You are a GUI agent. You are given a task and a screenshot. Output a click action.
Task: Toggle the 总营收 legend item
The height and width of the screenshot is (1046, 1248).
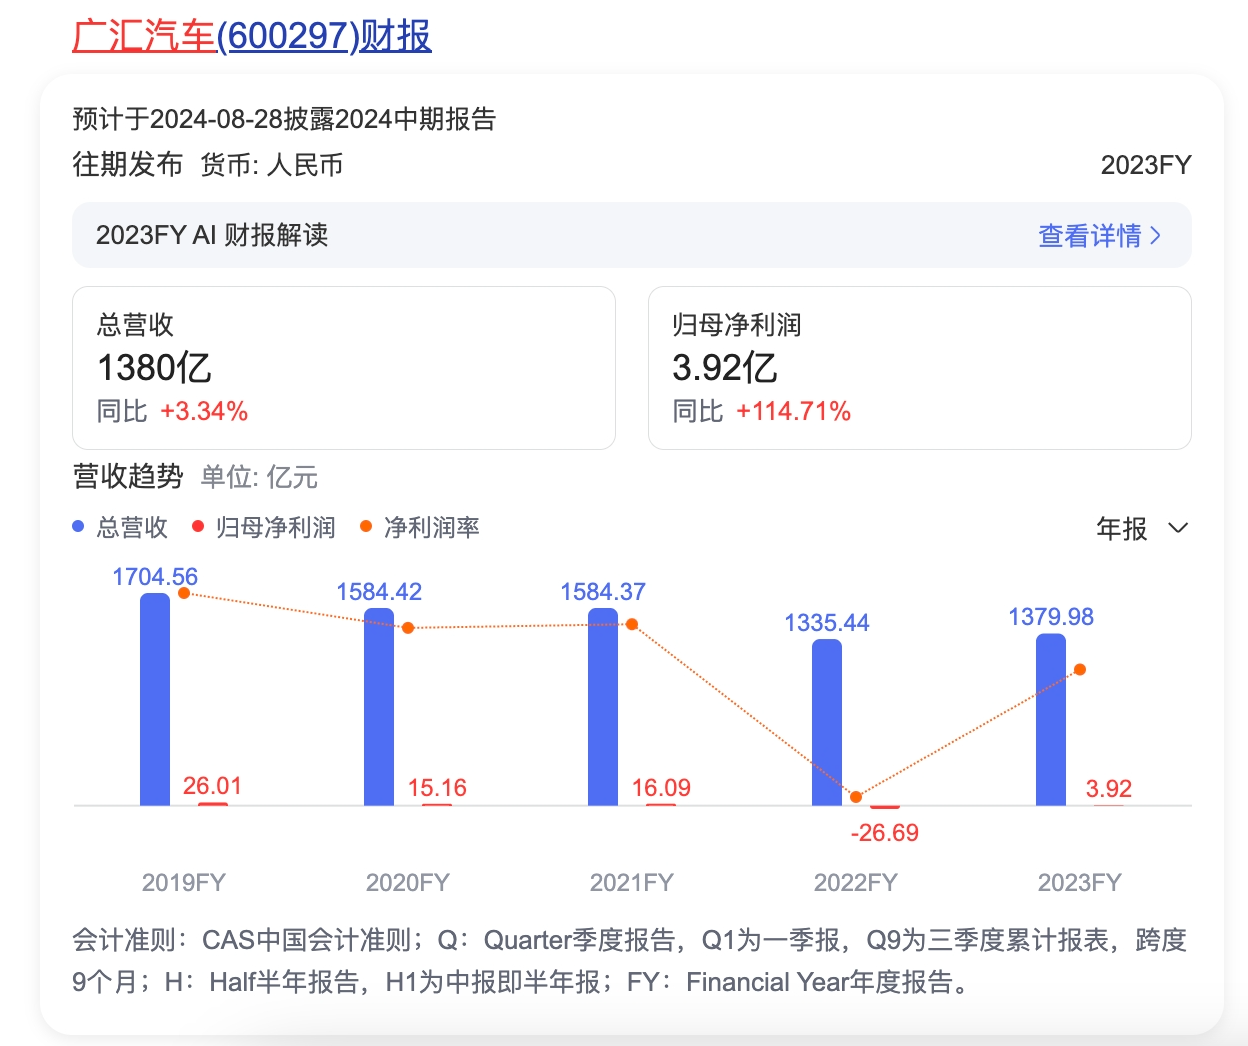[120, 527]
